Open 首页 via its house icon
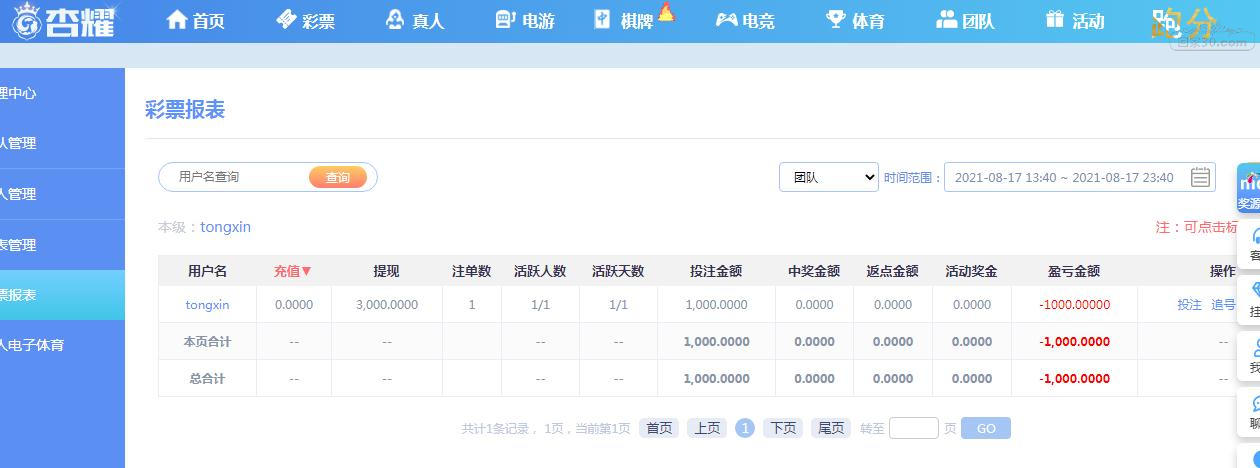This screenshot has height=468, width=1260. point(177,20)
